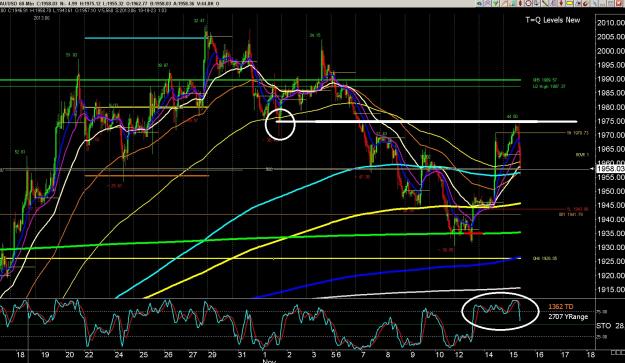
Task: Click the 1990.00 price axis label
Action: tap(611, 79)
